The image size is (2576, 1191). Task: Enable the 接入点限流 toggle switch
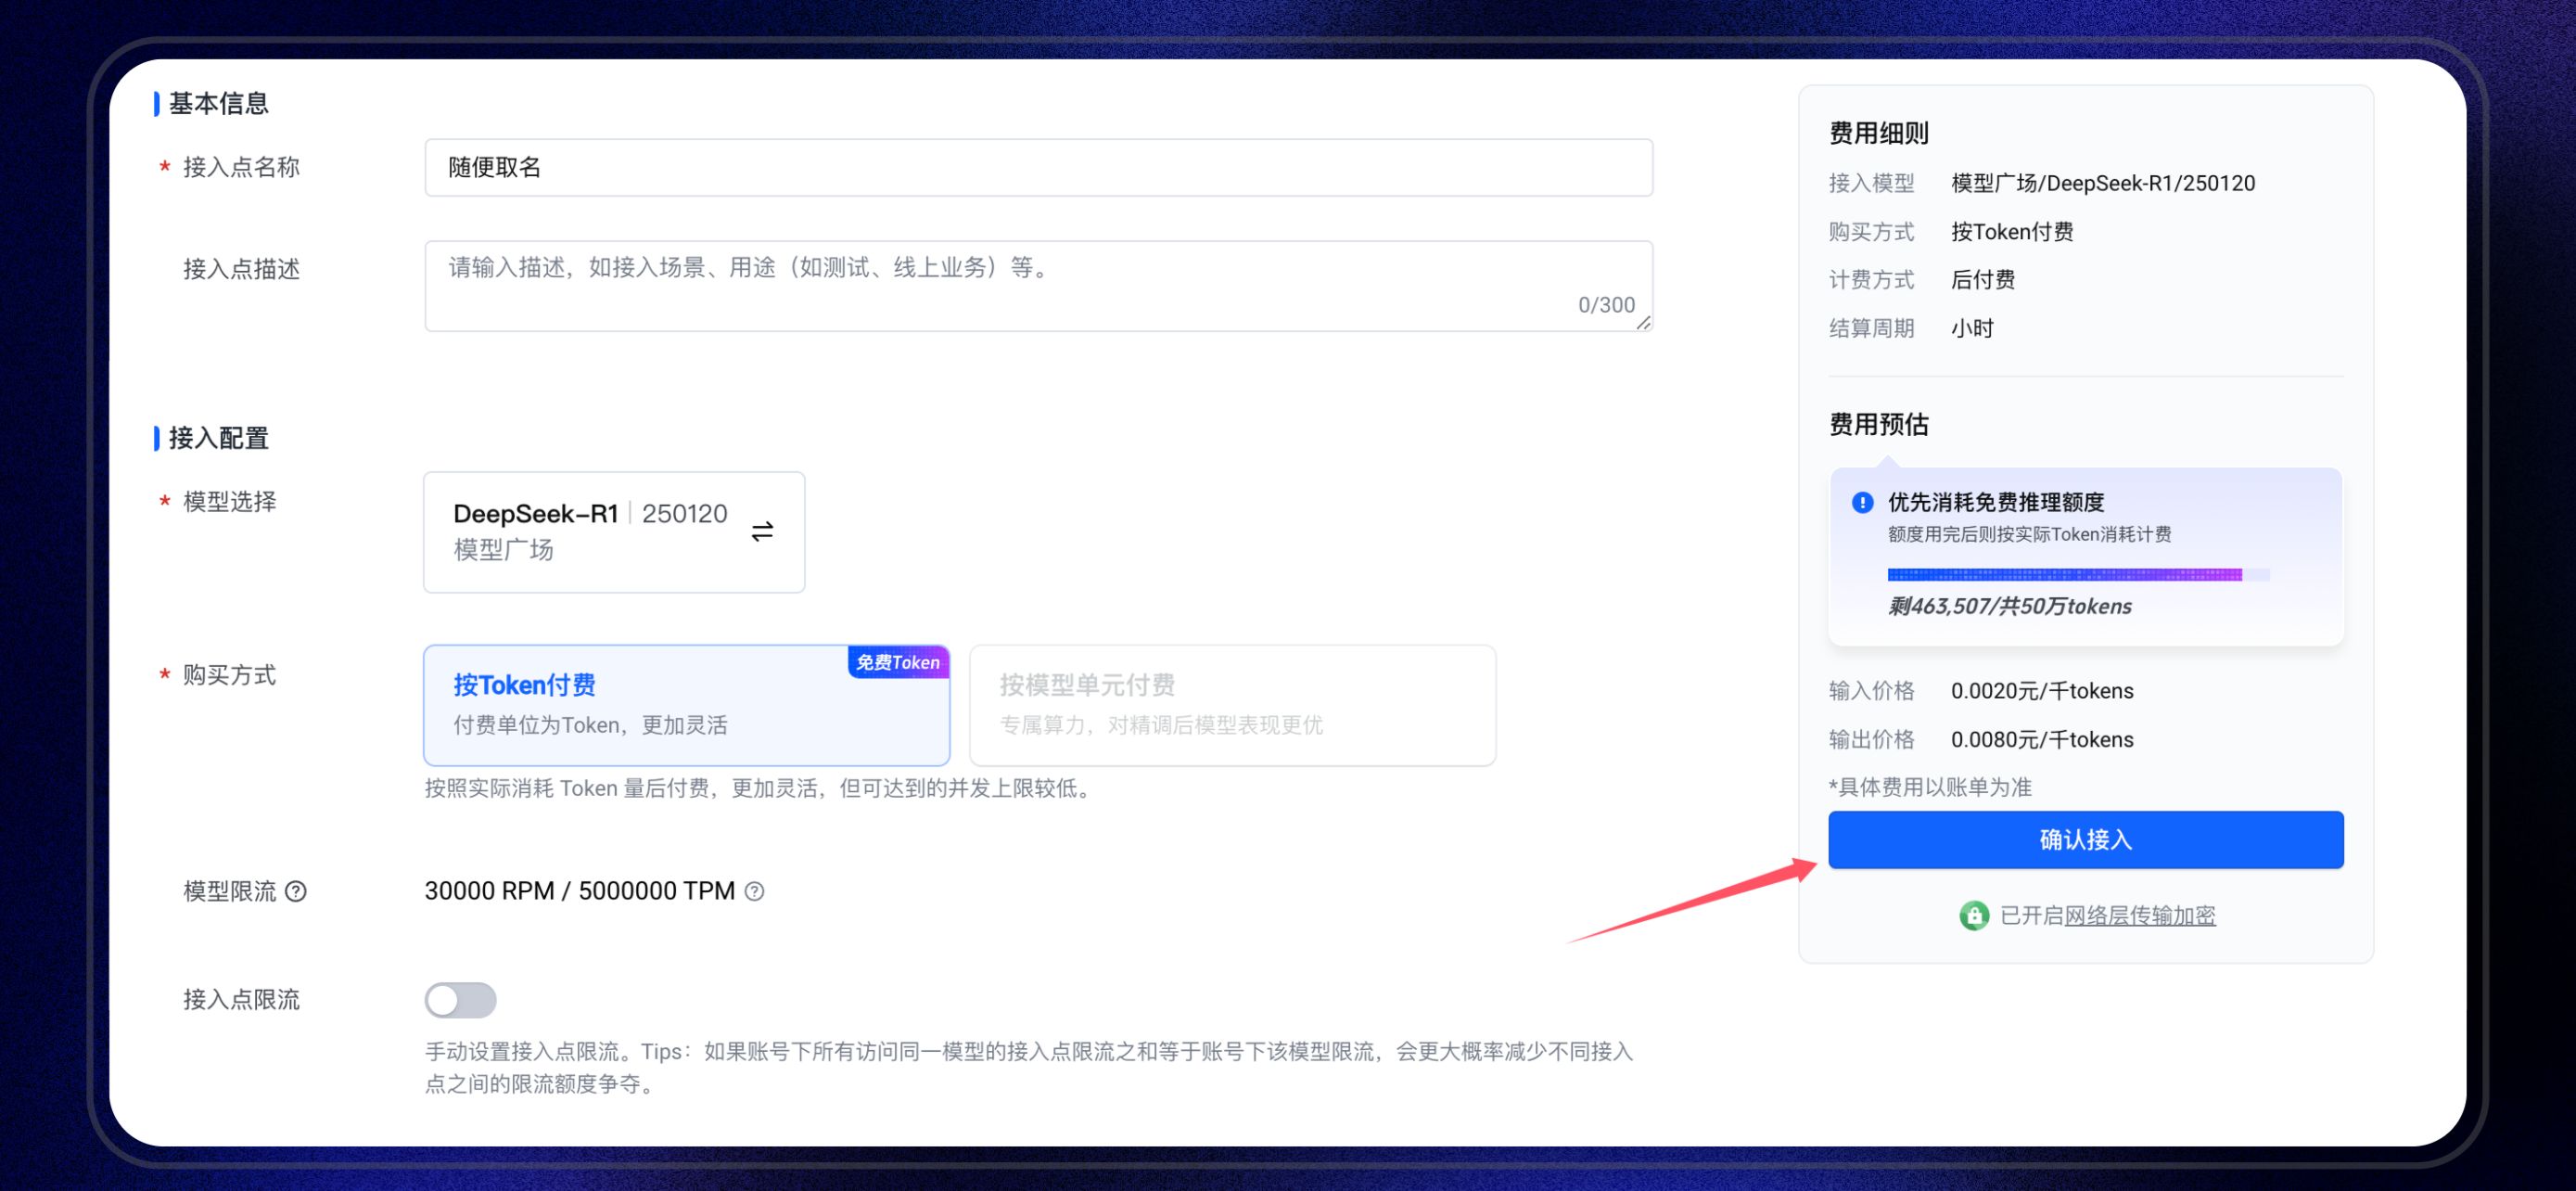(x=460, y=999)
